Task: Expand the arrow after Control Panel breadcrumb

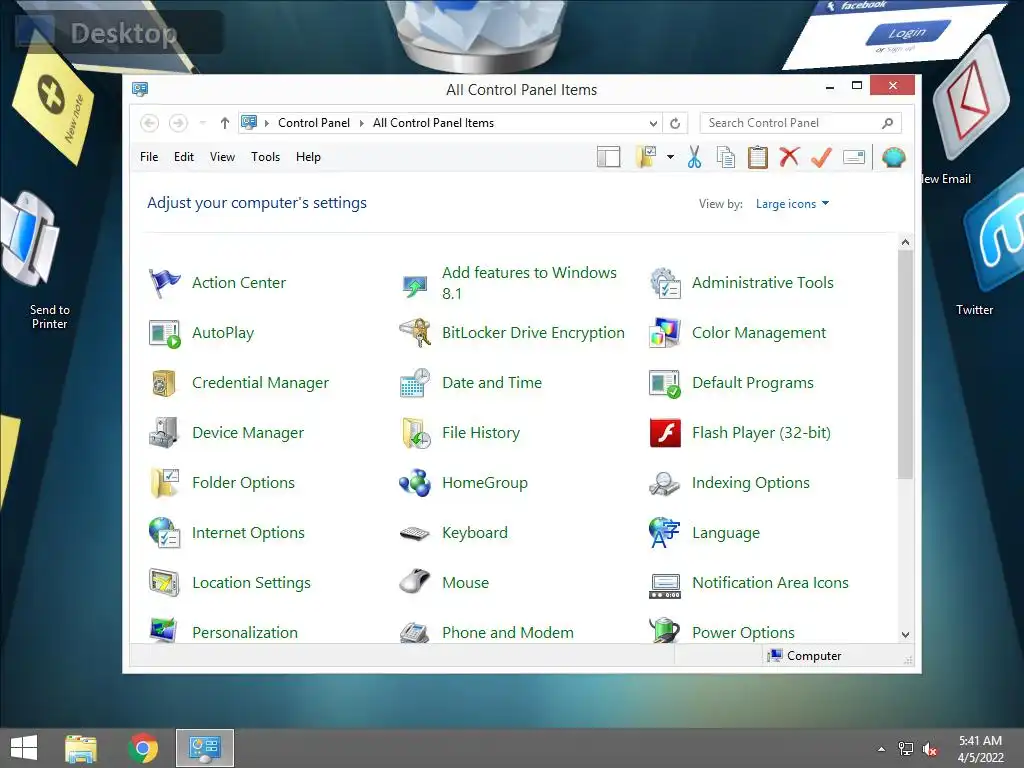Action: (x=361, y=123)
